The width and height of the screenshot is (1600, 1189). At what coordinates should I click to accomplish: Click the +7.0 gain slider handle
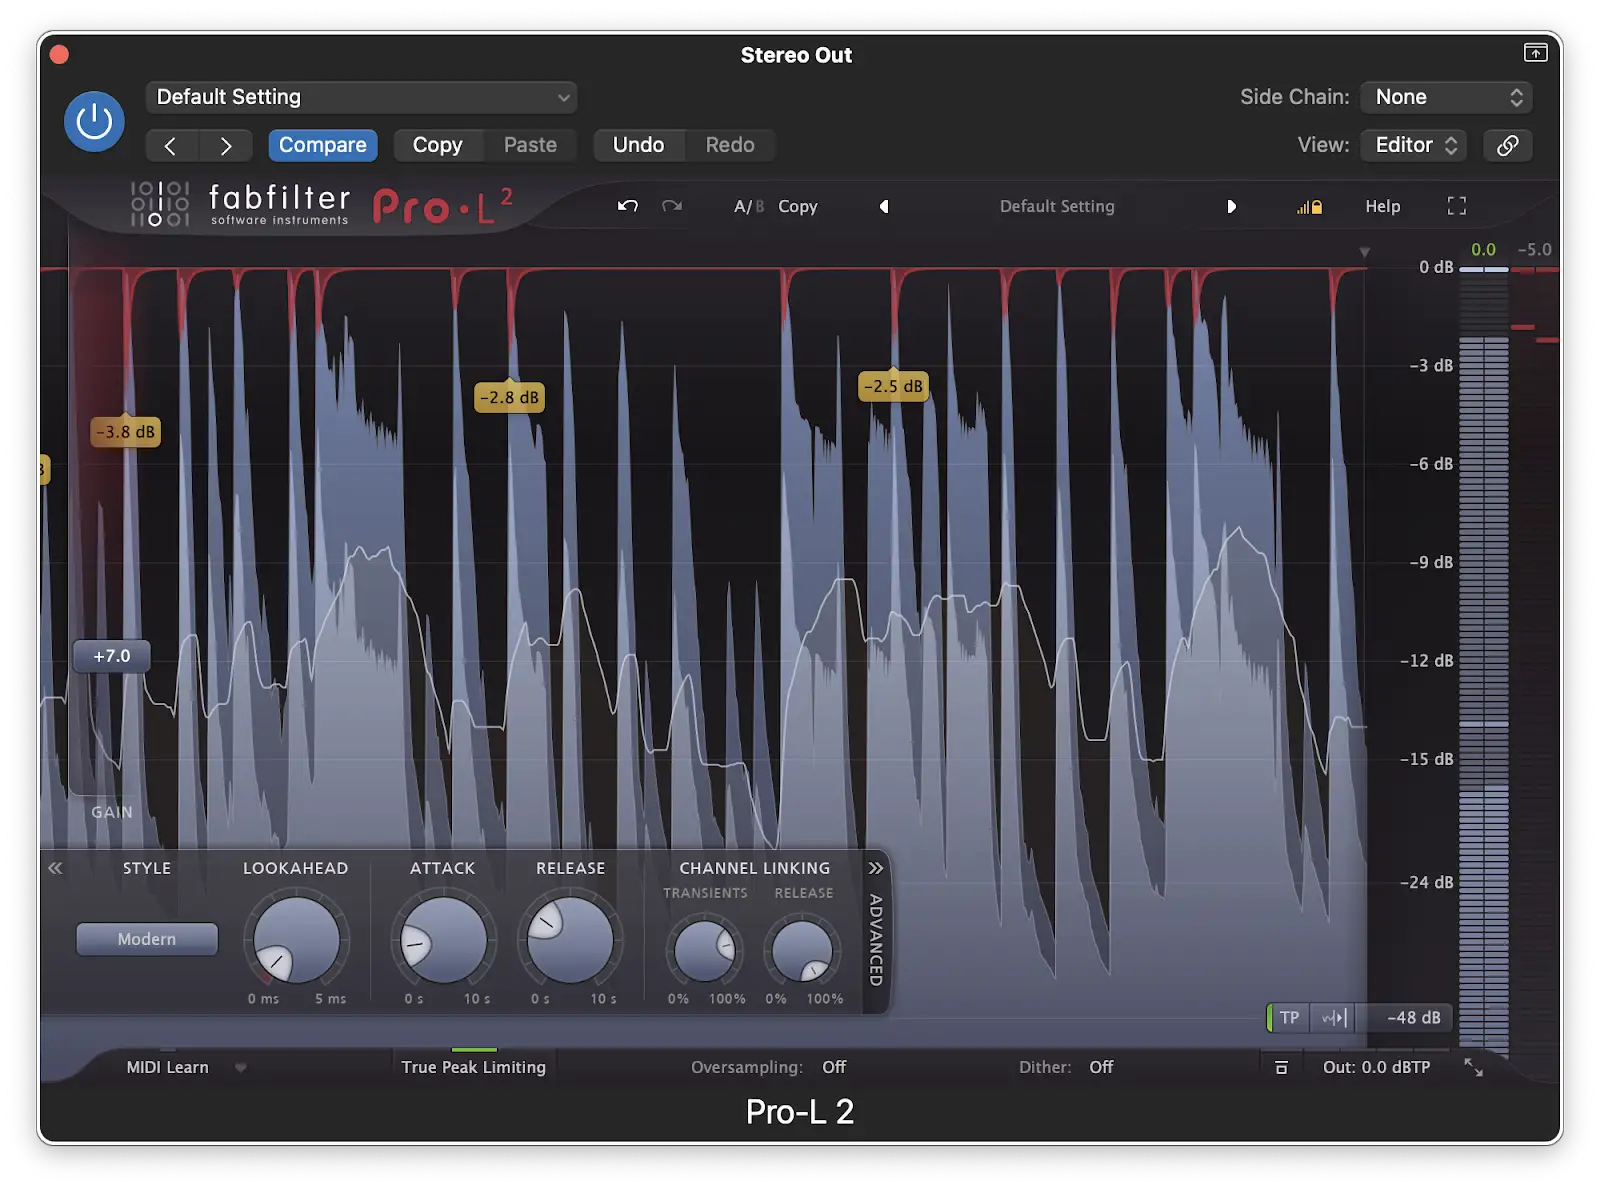pos(112,656)
